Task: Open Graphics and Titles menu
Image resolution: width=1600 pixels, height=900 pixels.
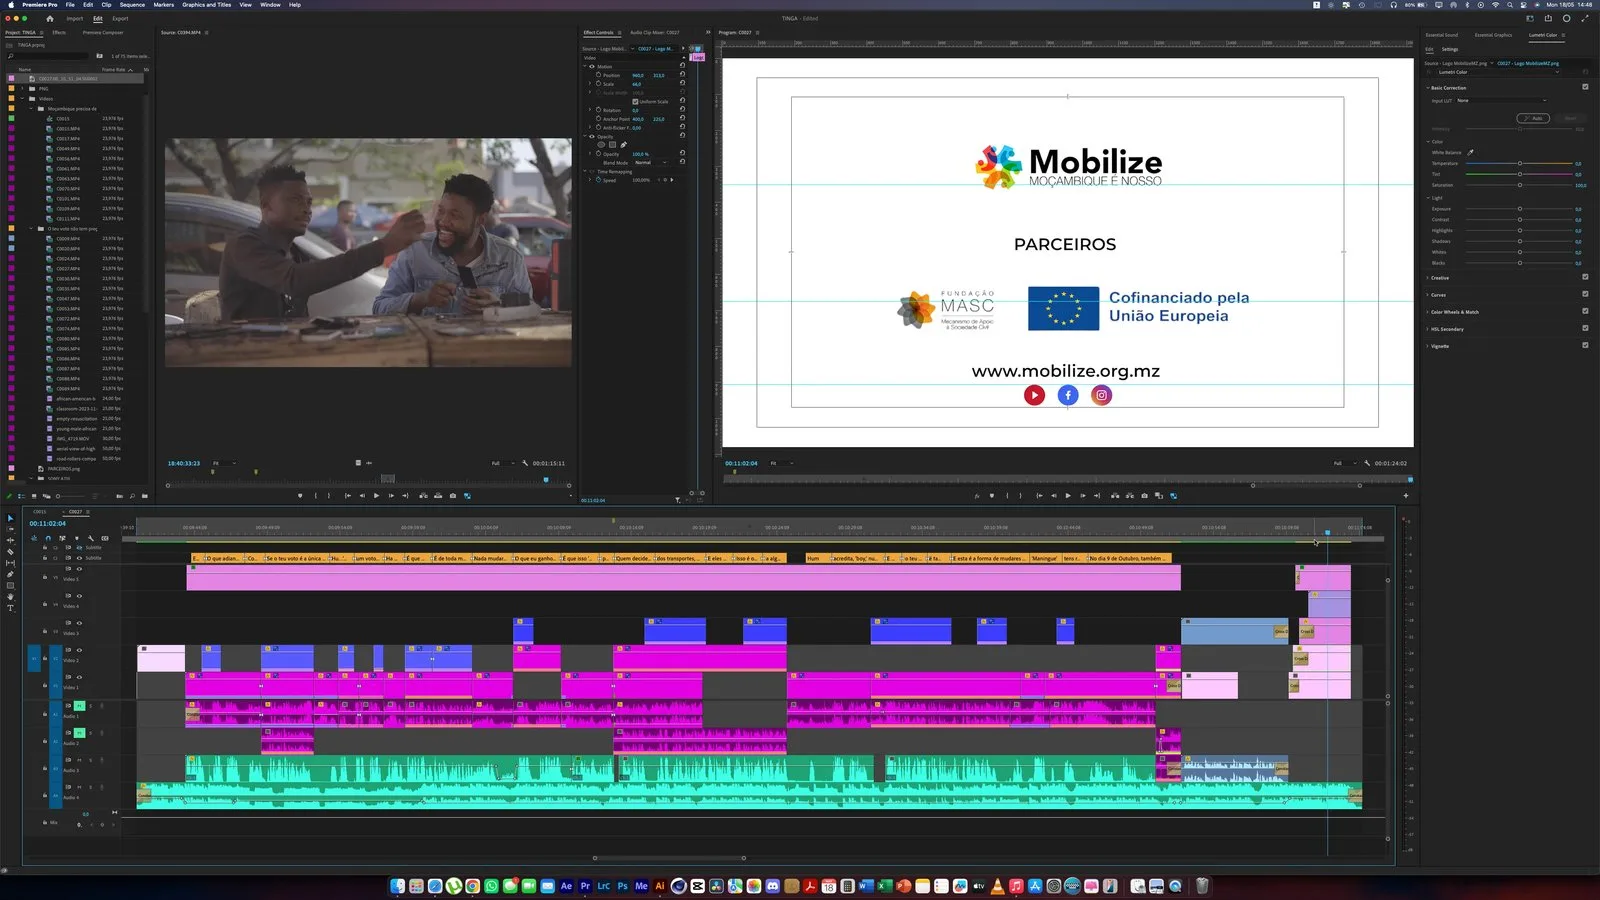Action: [x=206, y=5]
